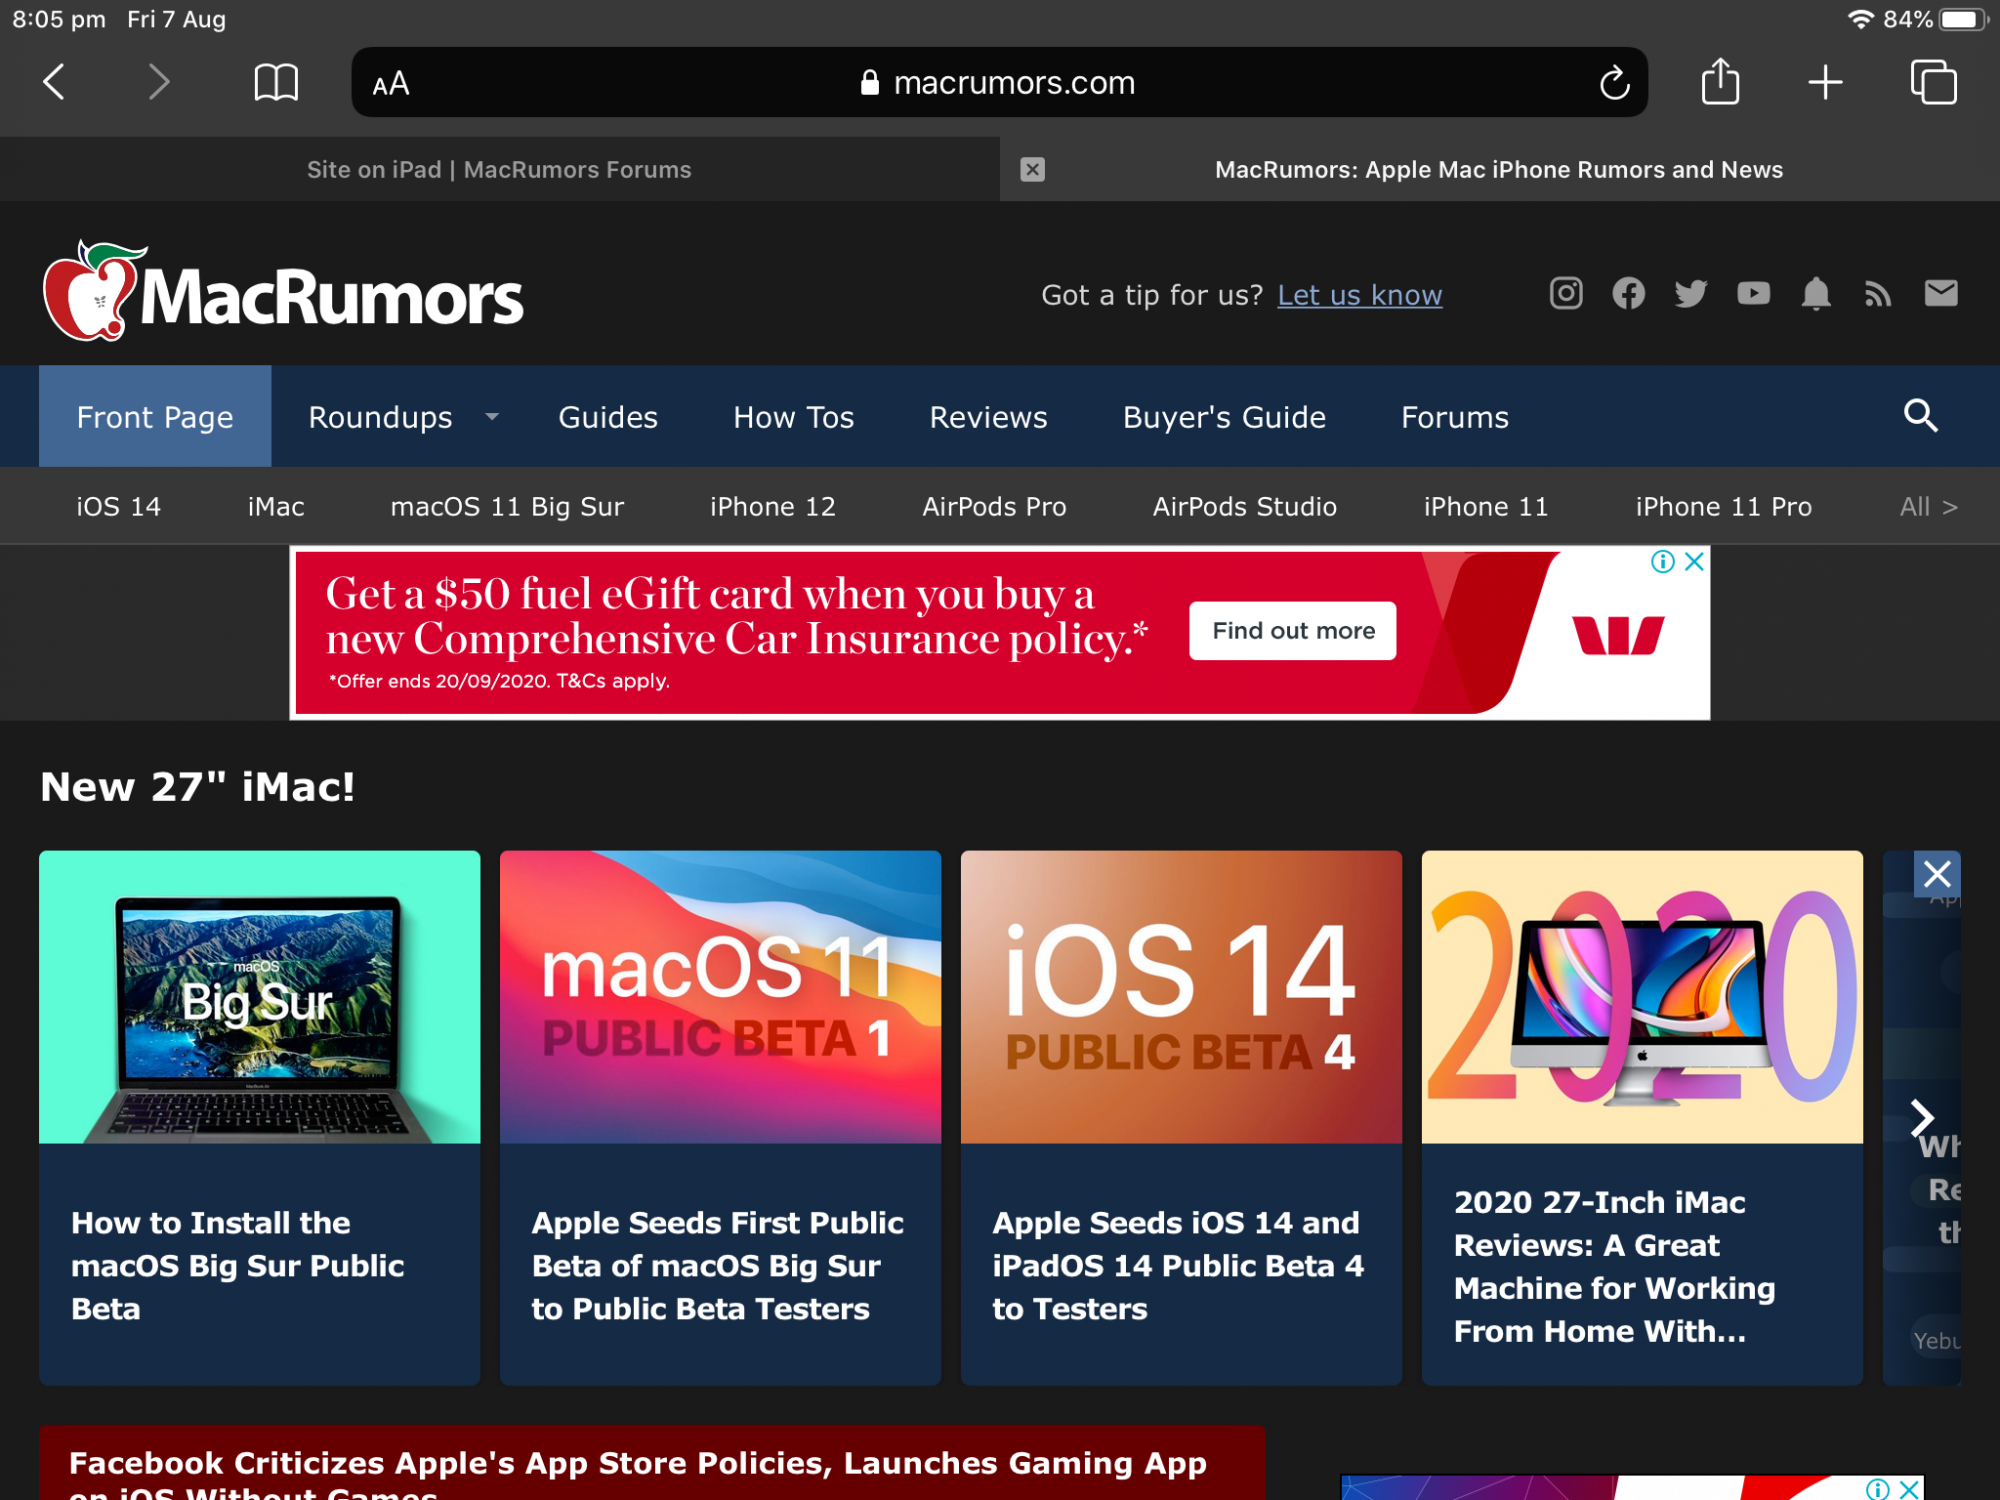Select the MacRumors Apple Mac iPhone Rumors tab
The image size is (2000, 1500).
(x=1499, y=169)
